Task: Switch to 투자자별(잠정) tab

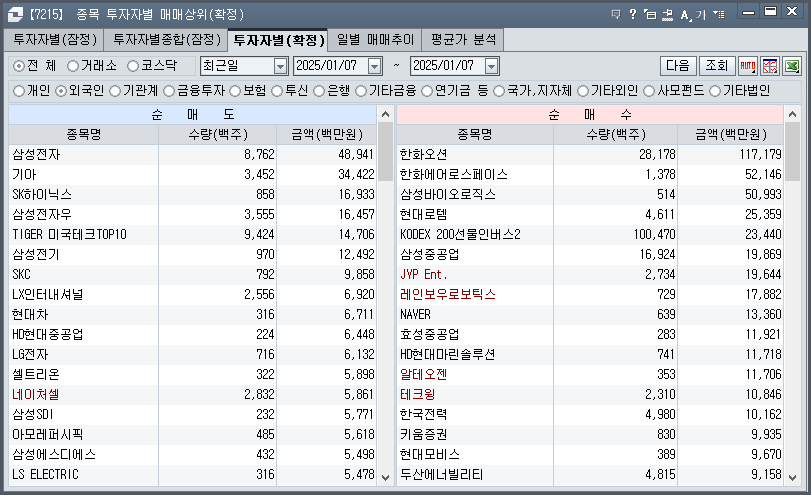Action: [54, 40]
